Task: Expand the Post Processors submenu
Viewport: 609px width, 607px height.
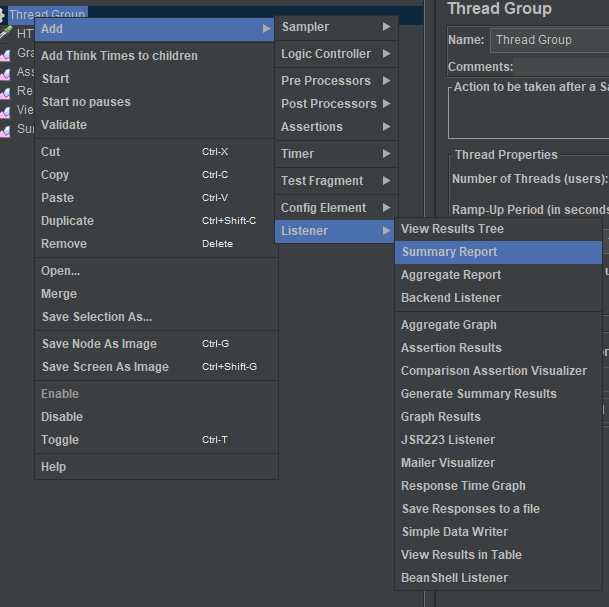Action: (336, 104)
